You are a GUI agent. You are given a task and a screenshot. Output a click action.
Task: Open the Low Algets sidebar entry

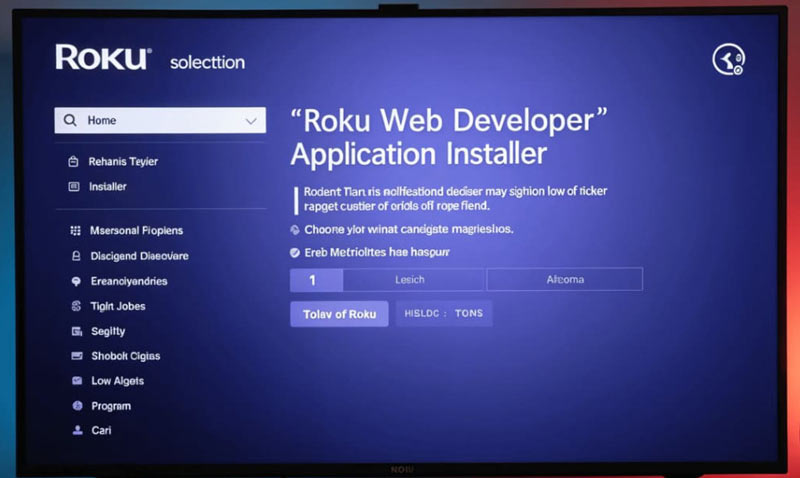click(117, 381)
